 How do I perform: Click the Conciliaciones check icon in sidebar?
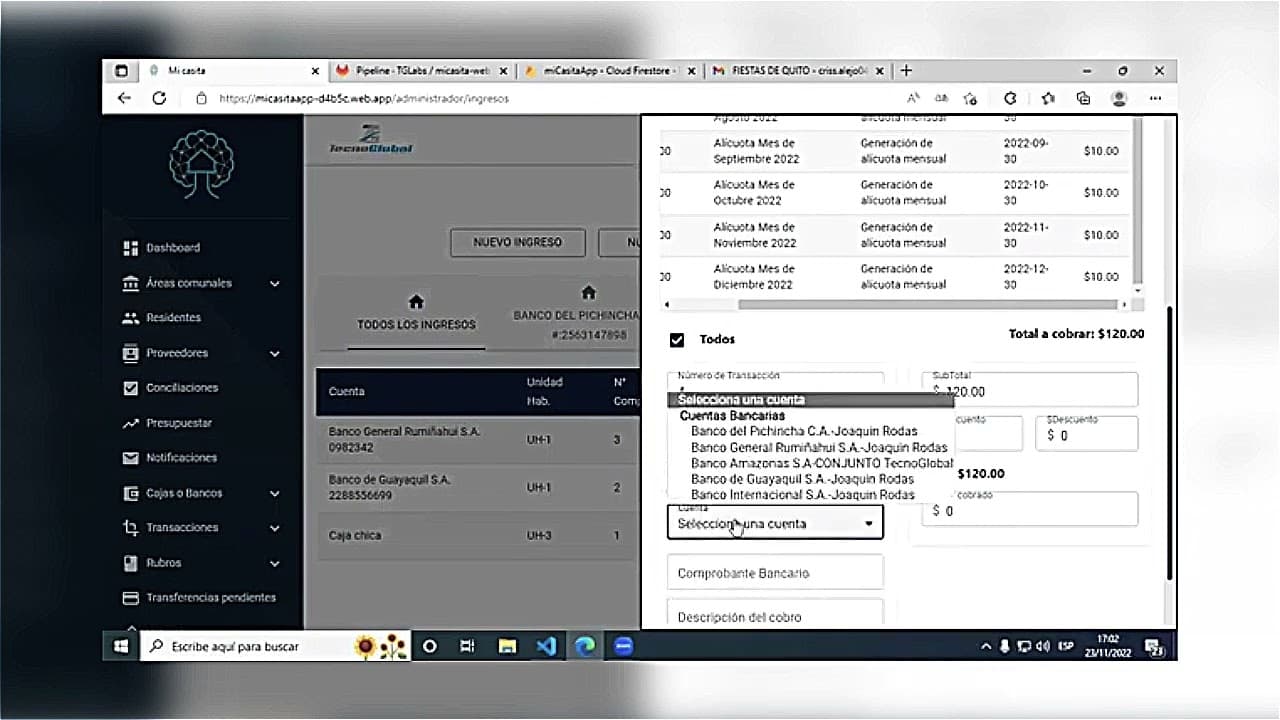tap(130, 388)
